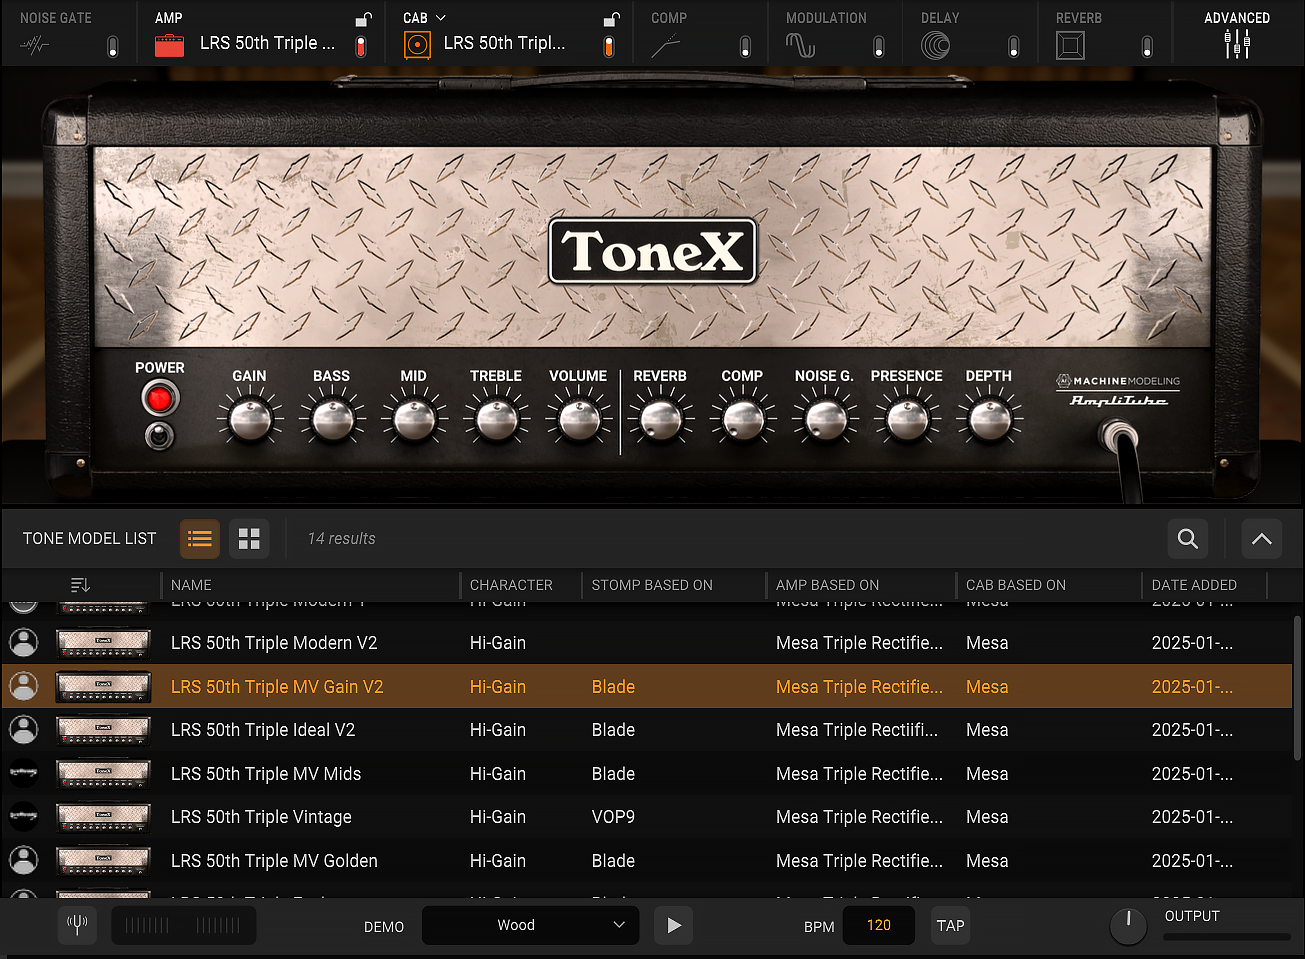
Task: Click the sort order icon in list header
Action: [81, 585]
